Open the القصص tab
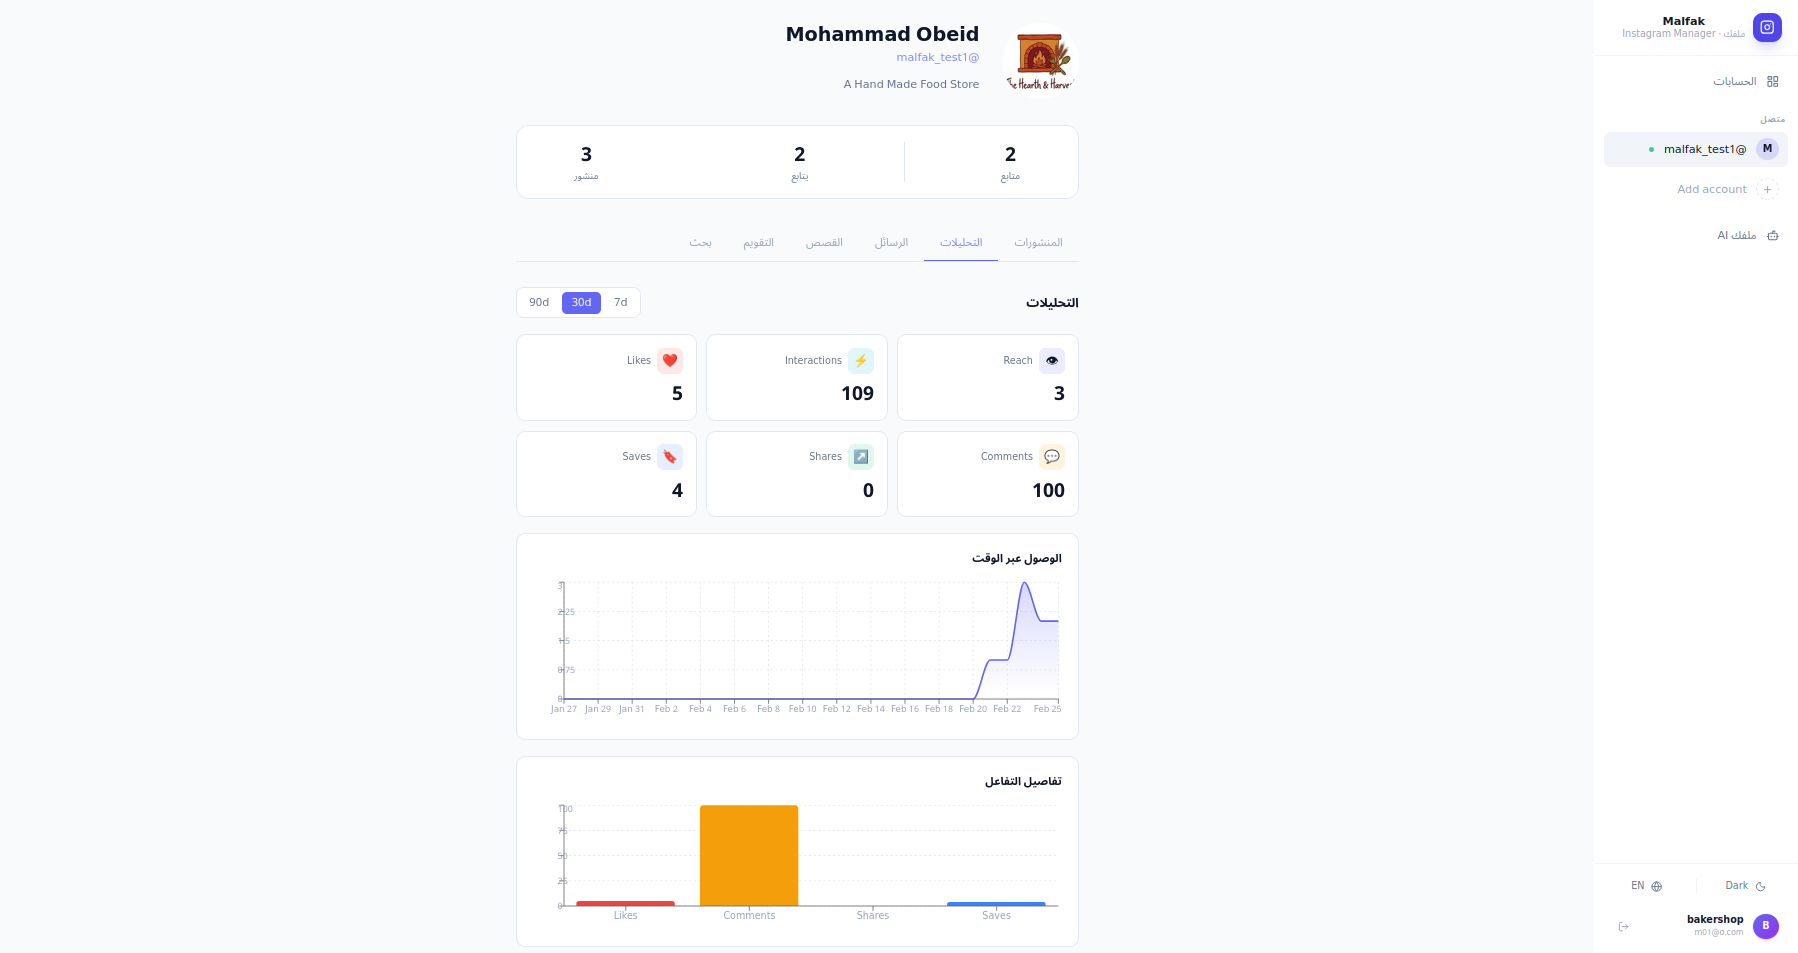 coord(824,242)
